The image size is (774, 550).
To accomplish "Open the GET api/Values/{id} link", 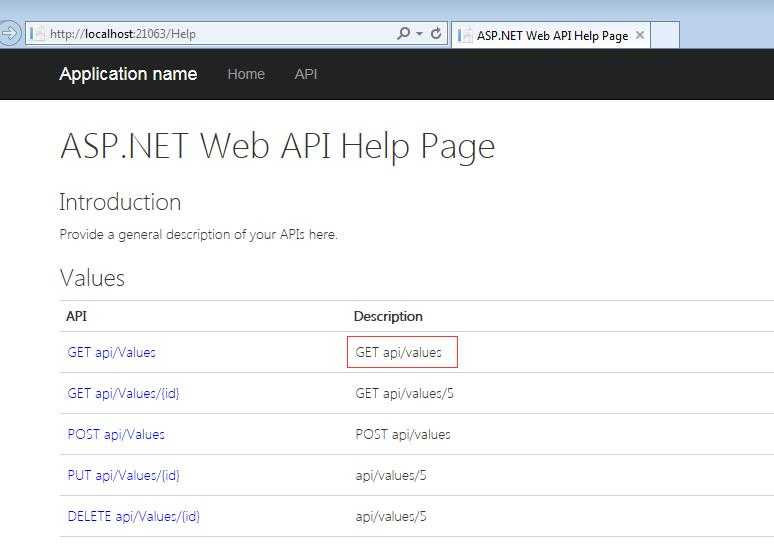I will pos(123,393).
